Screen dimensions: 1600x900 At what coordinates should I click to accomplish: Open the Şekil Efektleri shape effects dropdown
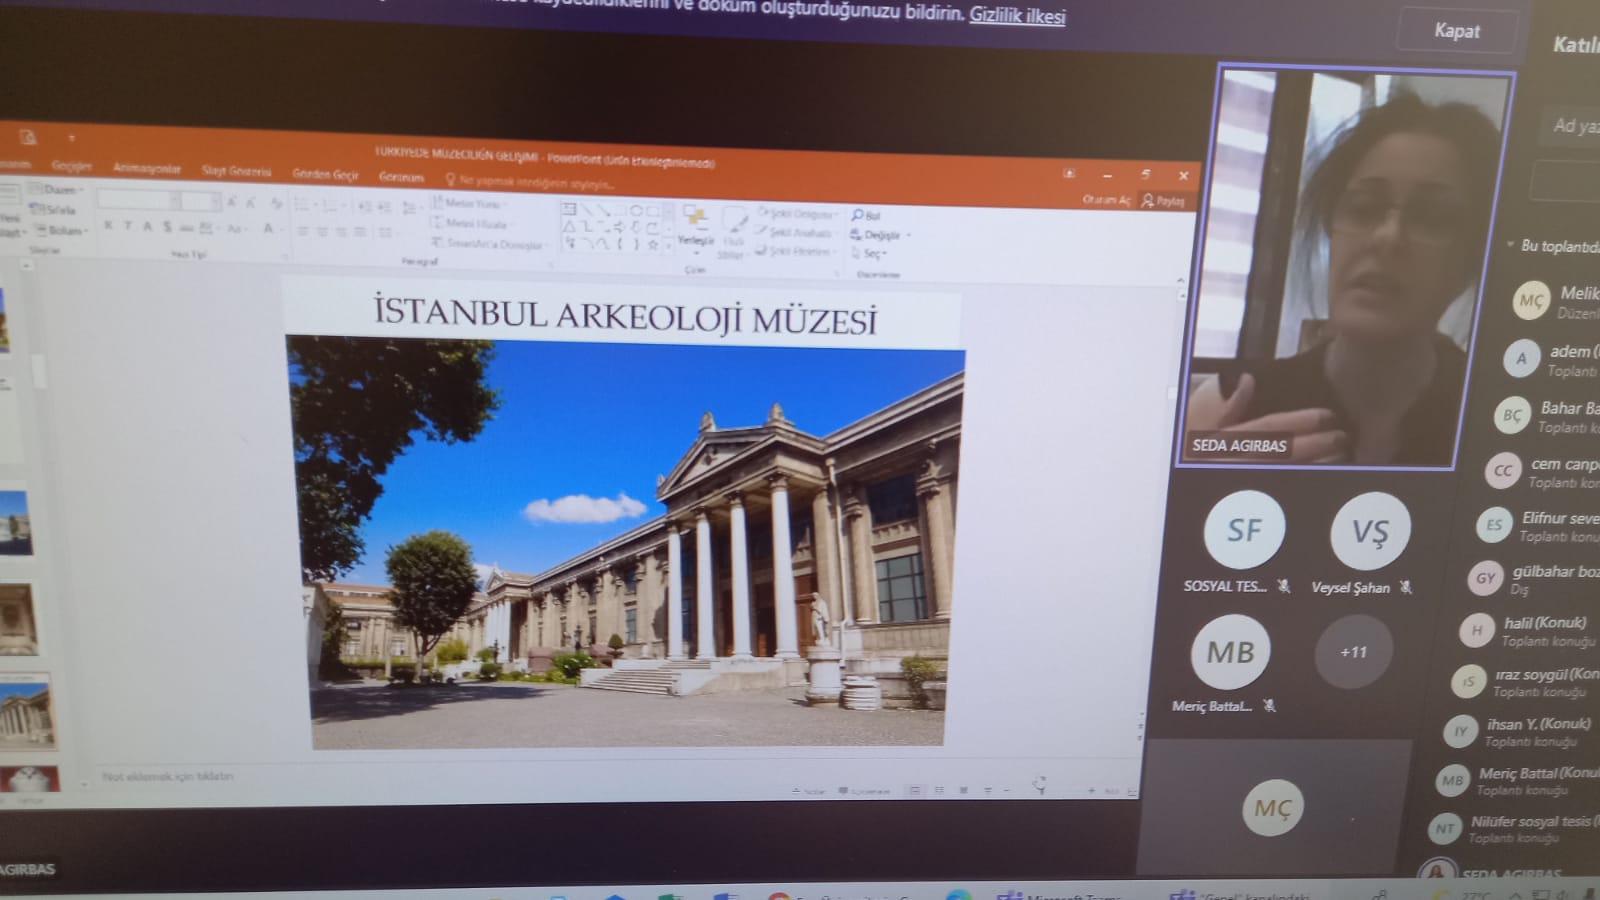[x=794, y=251]
